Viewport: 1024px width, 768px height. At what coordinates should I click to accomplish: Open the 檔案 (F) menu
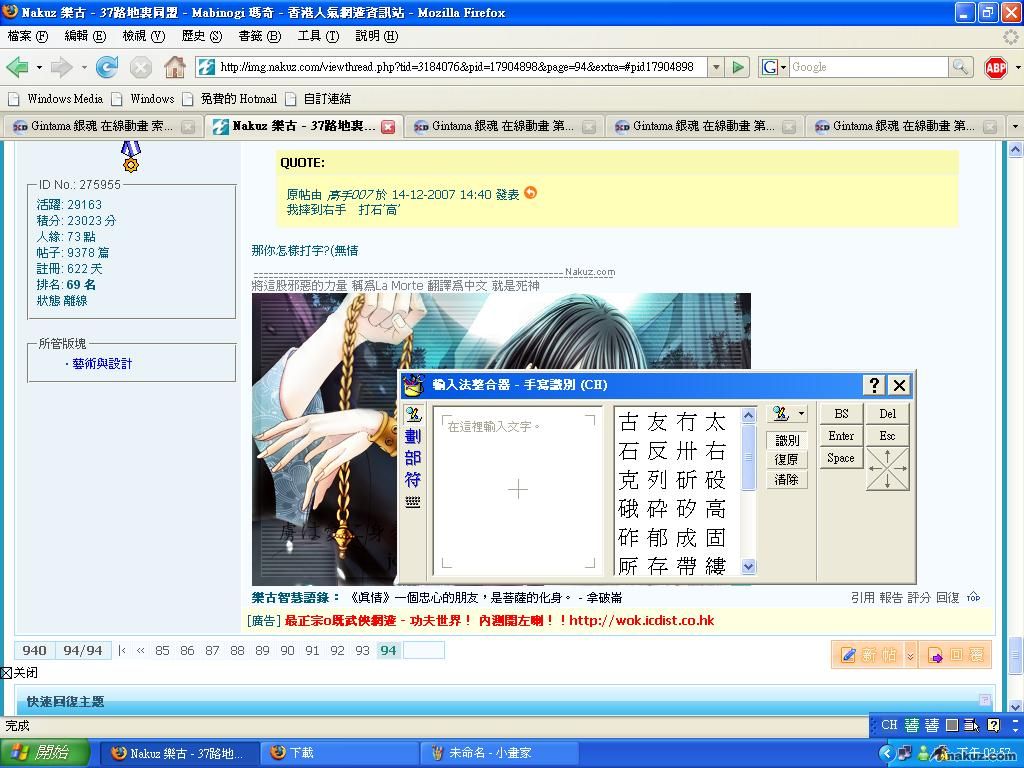click(x=27, y=36)
